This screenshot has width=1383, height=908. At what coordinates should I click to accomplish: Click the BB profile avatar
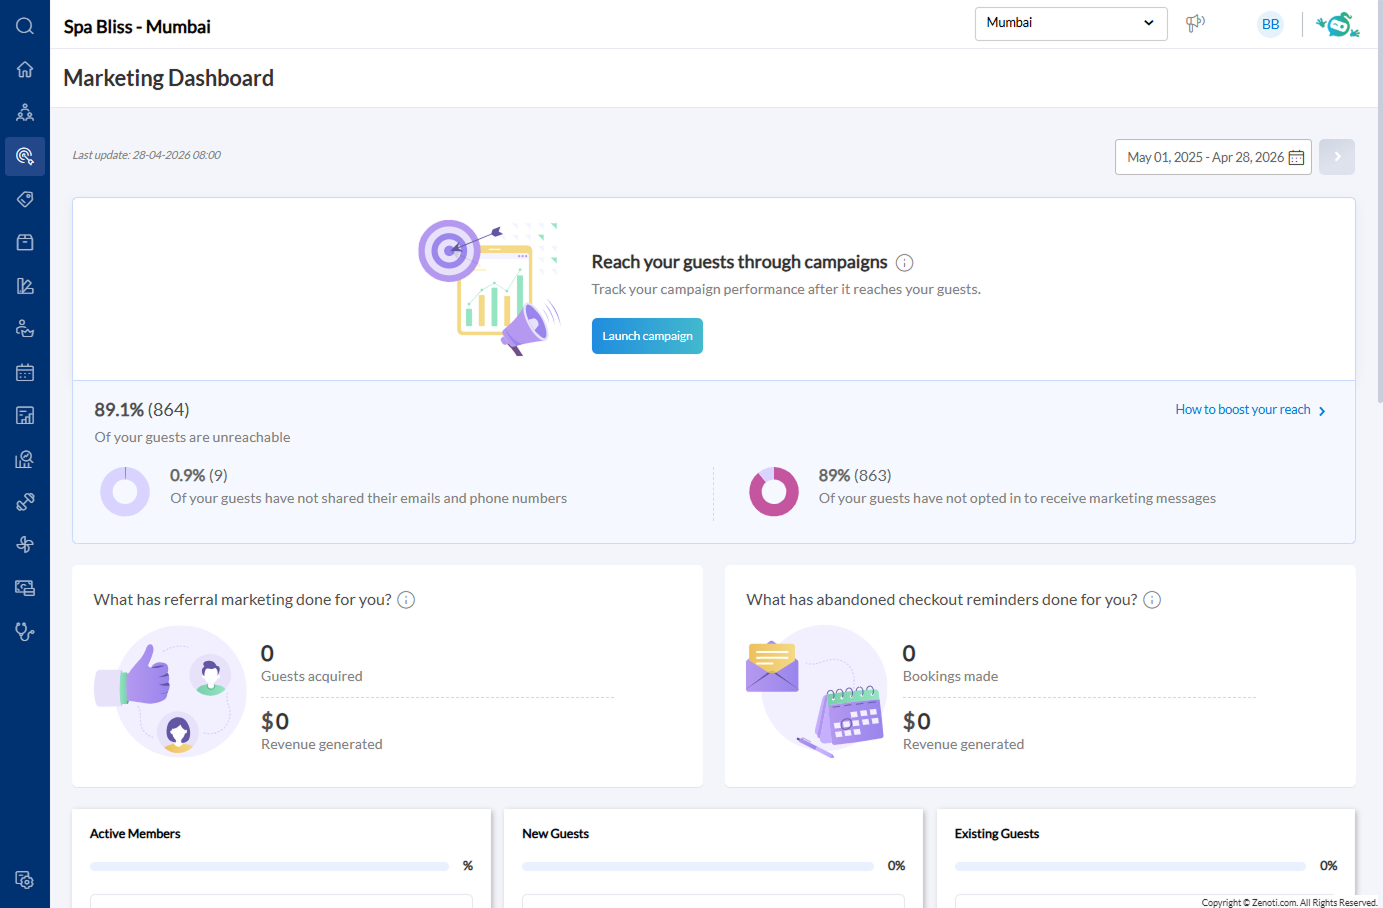click(x=1270, y=23)
